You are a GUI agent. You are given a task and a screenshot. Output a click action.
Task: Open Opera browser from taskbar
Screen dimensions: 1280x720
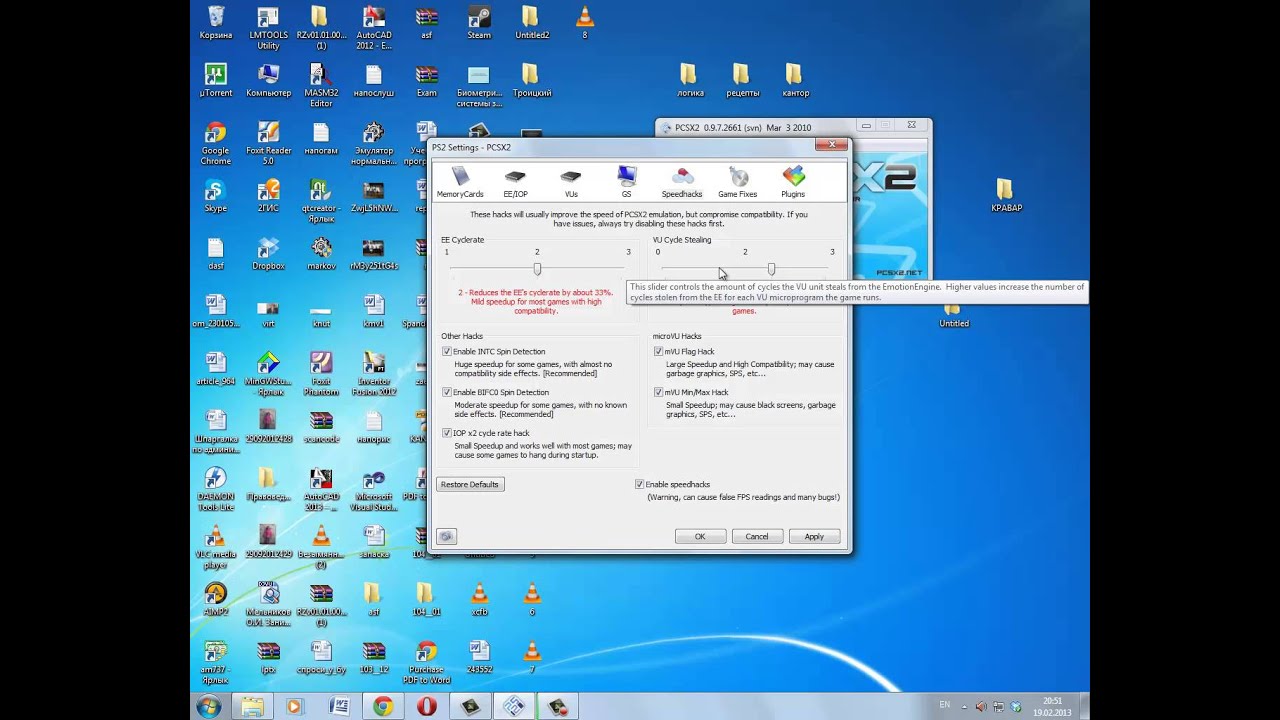427,706
